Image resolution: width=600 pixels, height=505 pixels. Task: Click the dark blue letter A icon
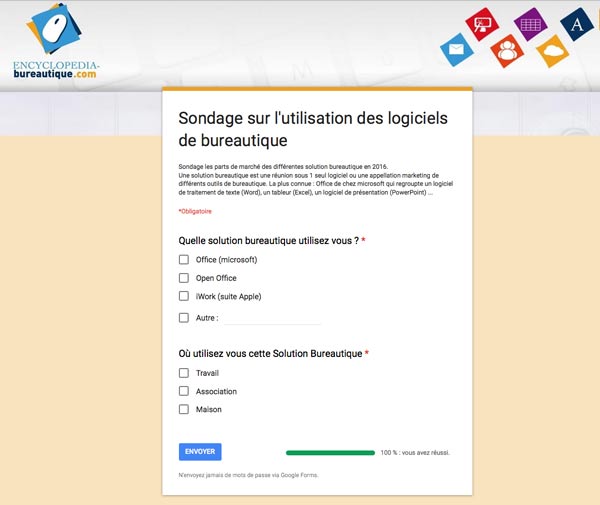(x=577, y=24)
